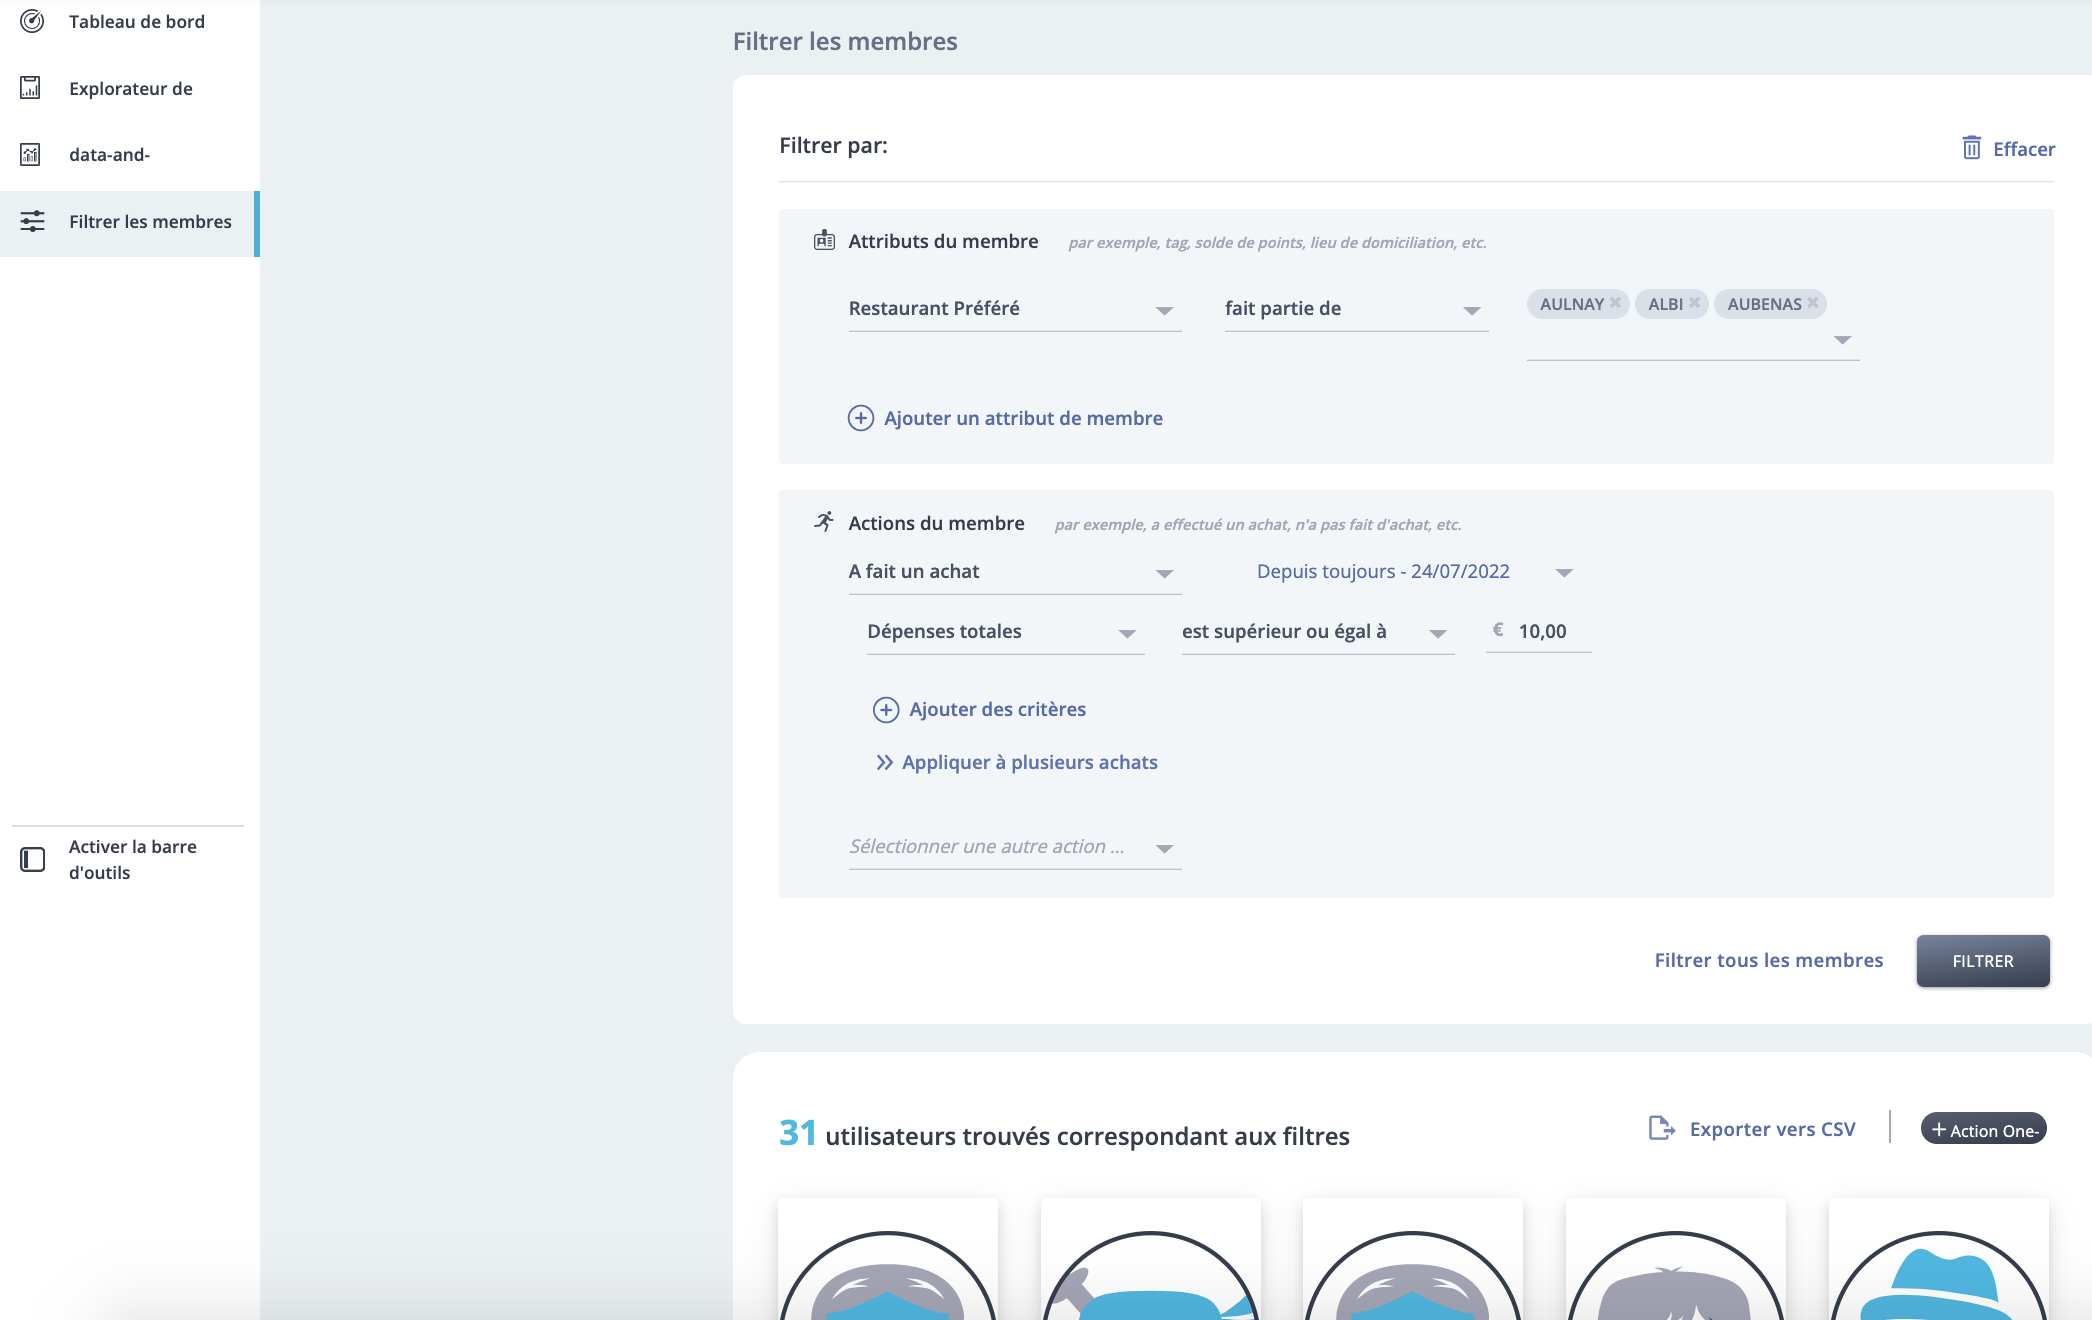Screen dimensions: 2092x1320
Task: Open Sélectionner une autre action dropdown
Action: click(1015, 847)
